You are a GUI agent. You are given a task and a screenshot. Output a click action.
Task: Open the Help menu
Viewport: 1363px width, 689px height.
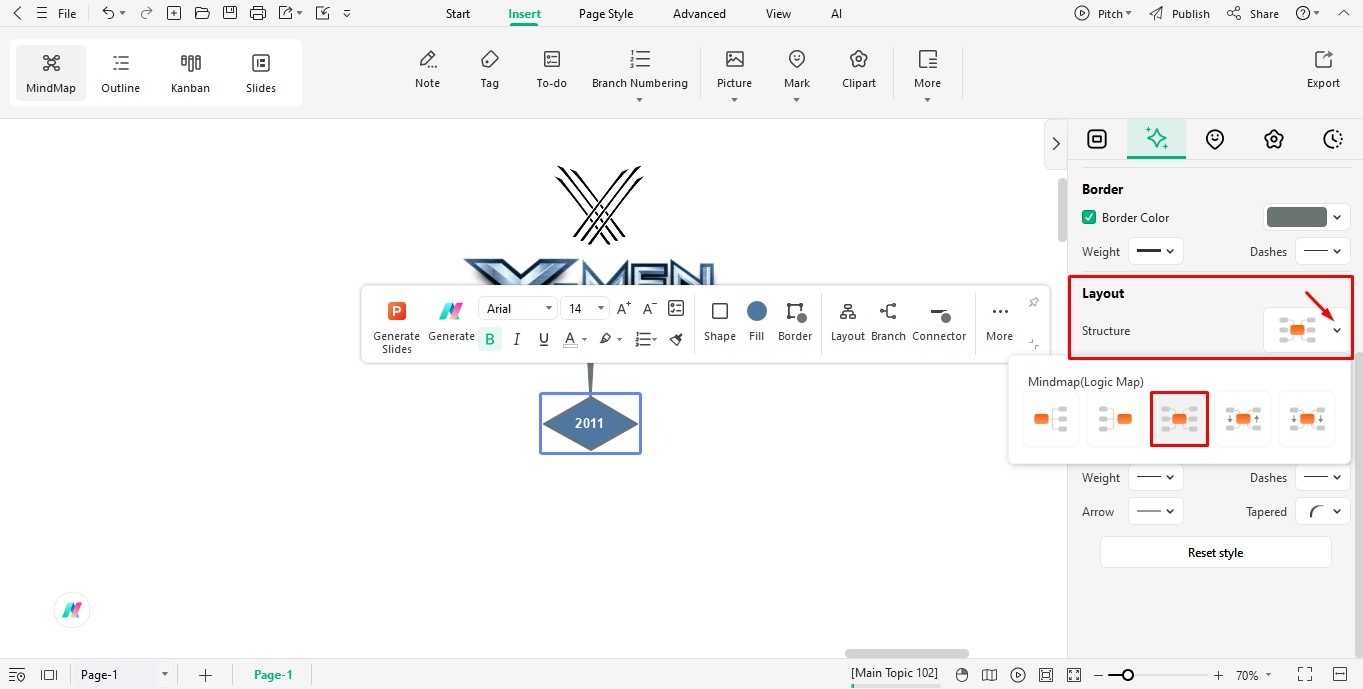1307,14
